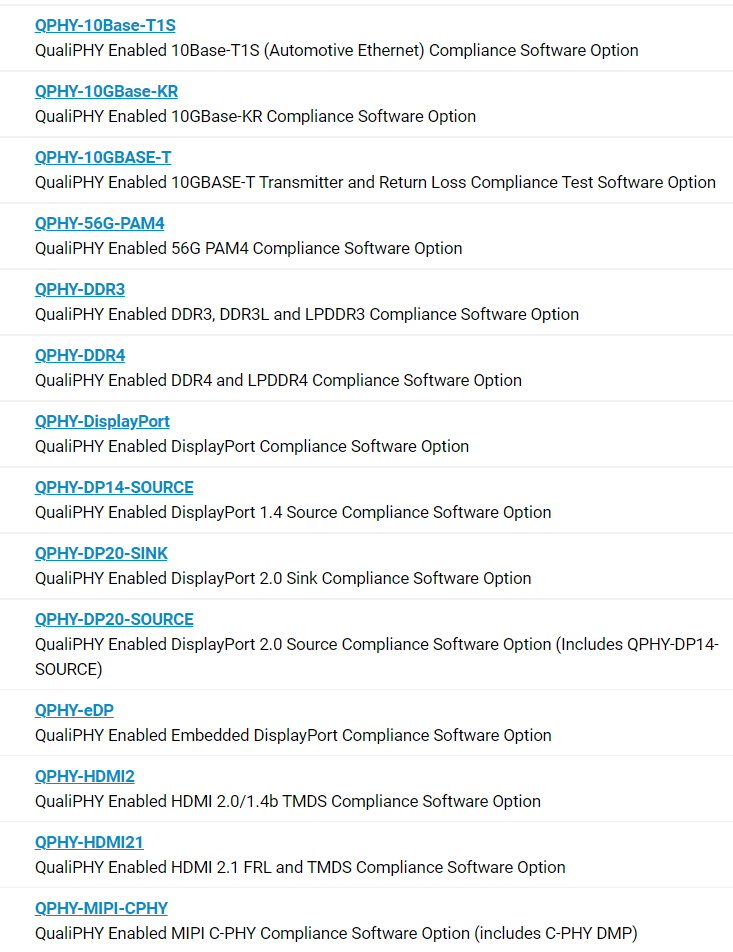Viewport: 733px width, 952px height.
Task: Follow the QPHY-10GBASE-T link
Action: (103, 158)
